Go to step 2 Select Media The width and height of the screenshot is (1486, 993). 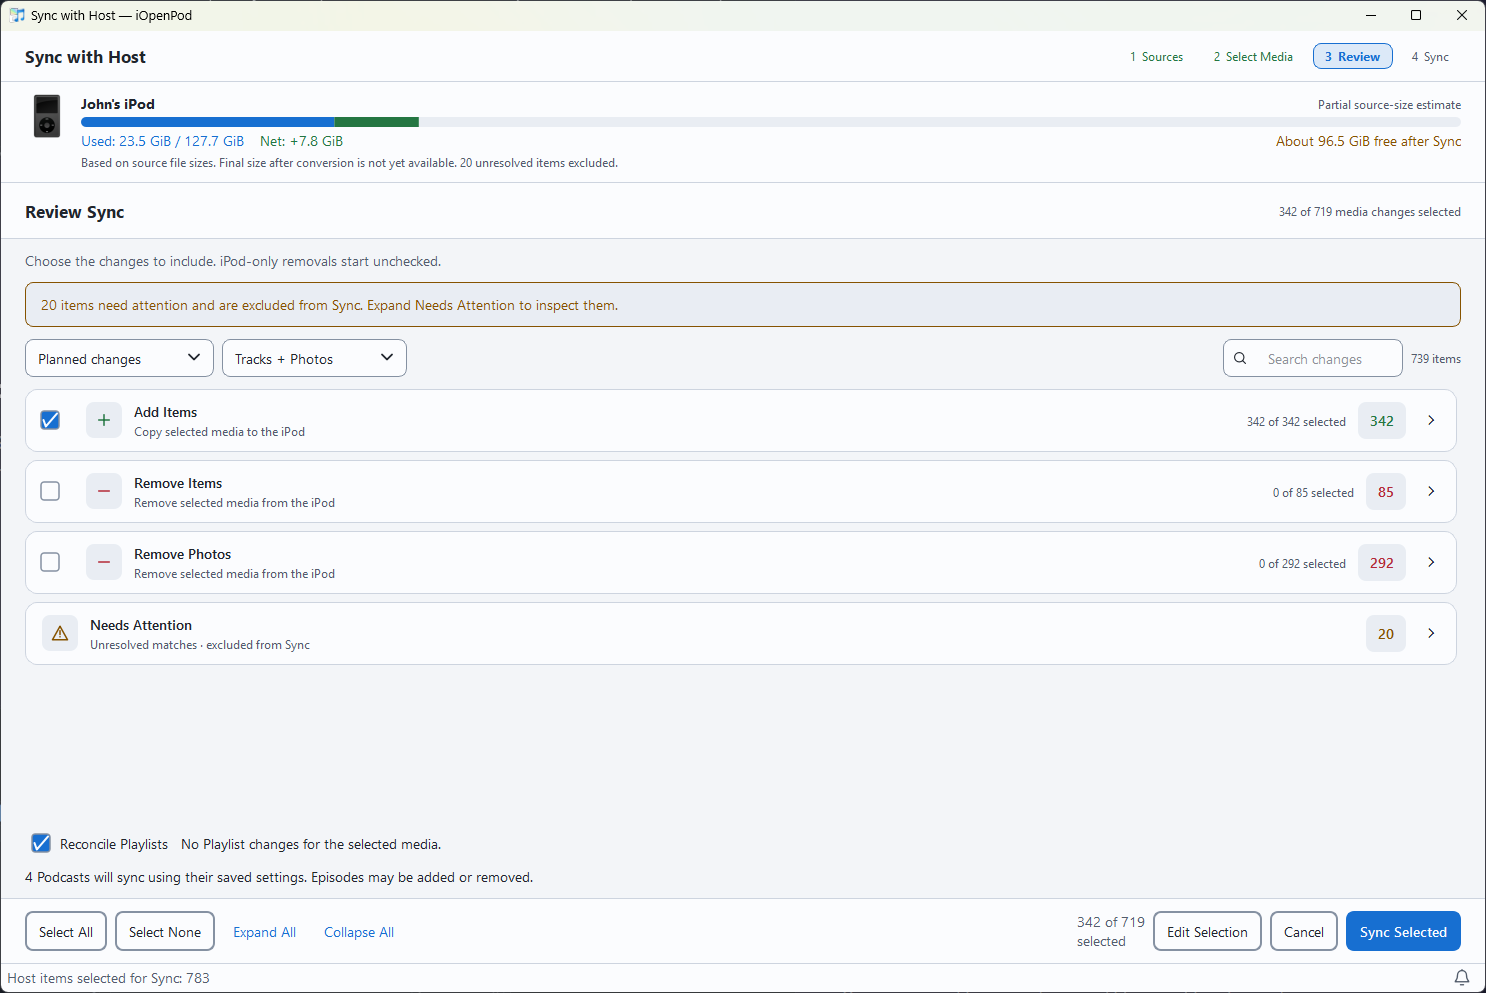point(1253,57)
